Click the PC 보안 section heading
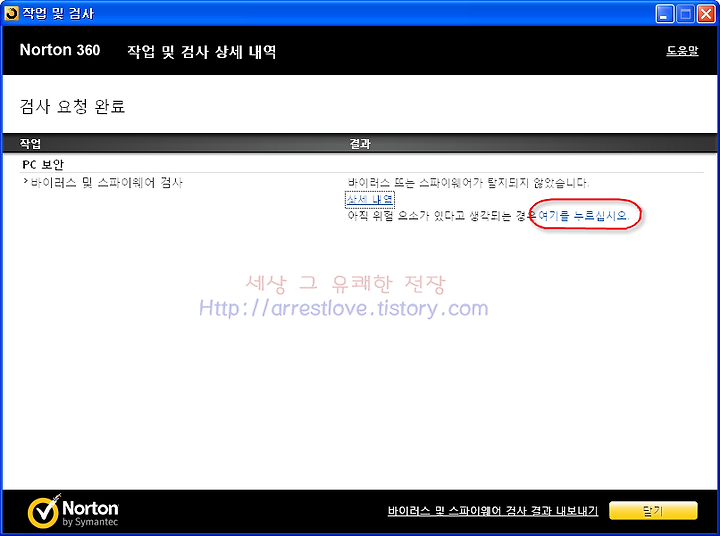Screen dimensions: 720x536 tap(43, 164)
